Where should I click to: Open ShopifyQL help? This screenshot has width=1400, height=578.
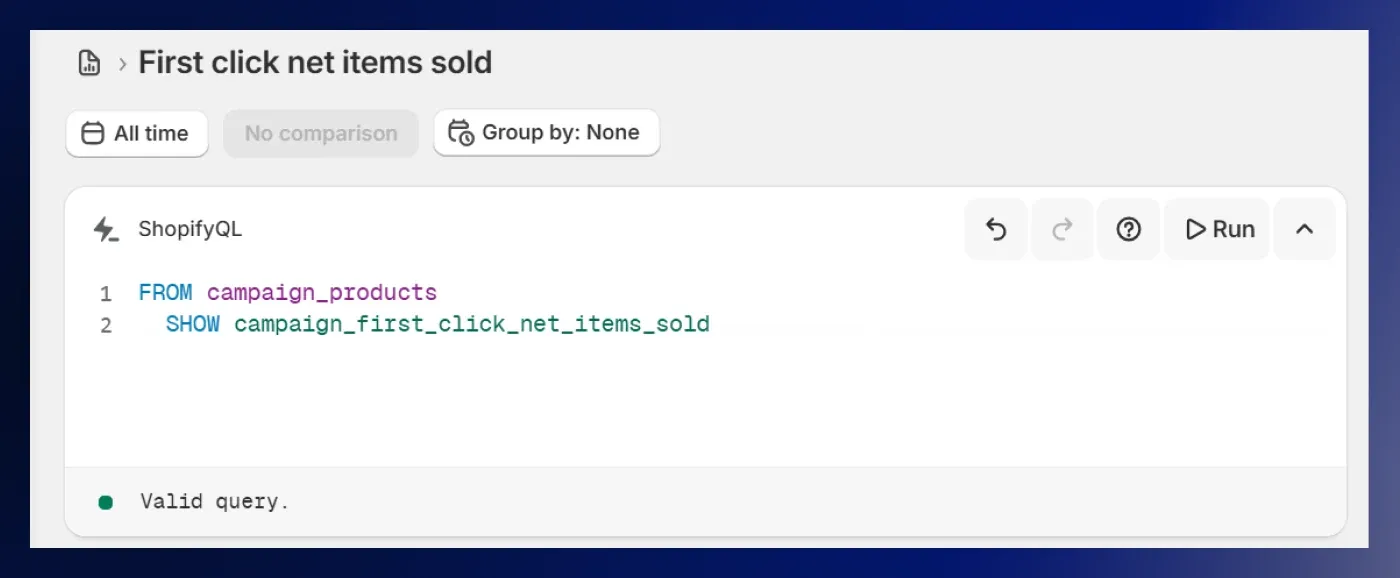(1129, 229)
